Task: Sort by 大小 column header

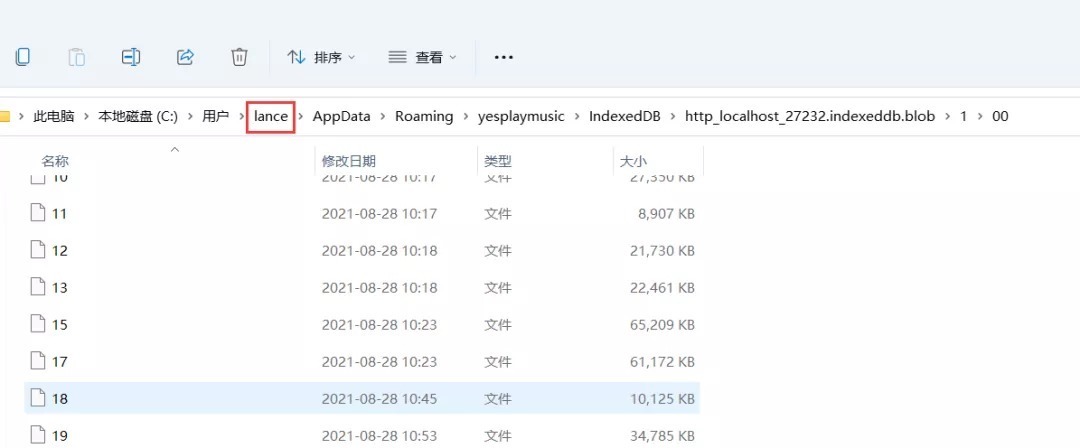Action: 633,161
